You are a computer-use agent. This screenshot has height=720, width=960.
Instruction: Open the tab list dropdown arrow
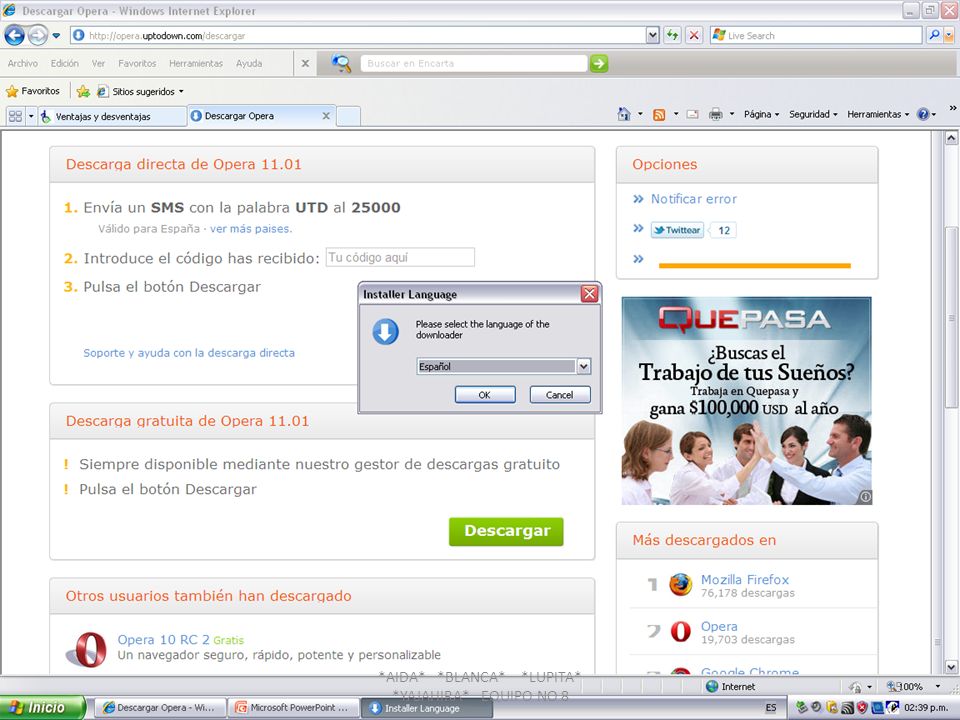31,116
